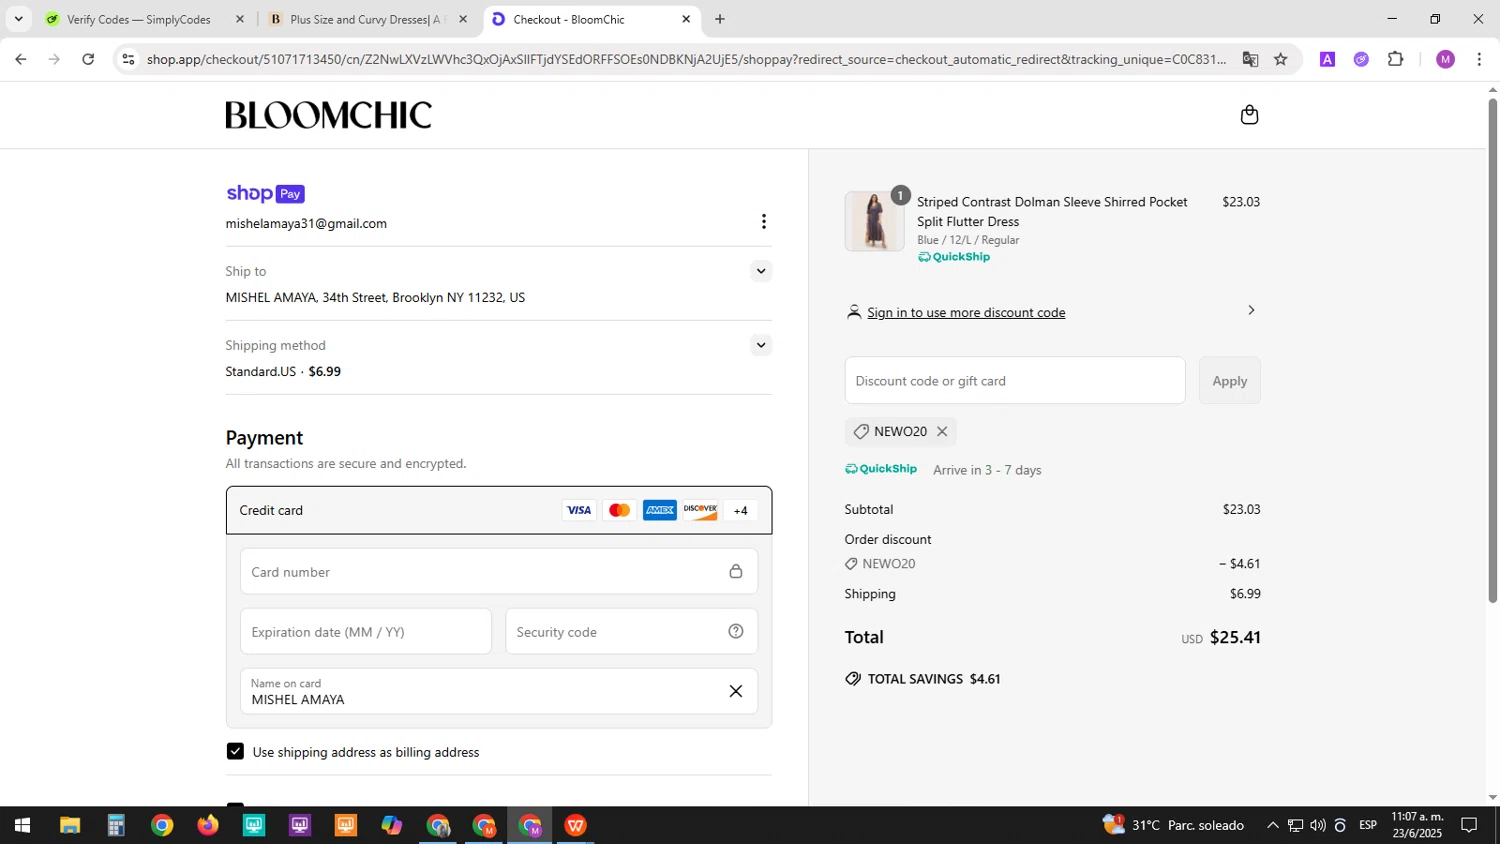The height and width of the screenshot is (844, 1500).
Task: Click the page vertical scrollbar
Action: (x=1493, y=350)
